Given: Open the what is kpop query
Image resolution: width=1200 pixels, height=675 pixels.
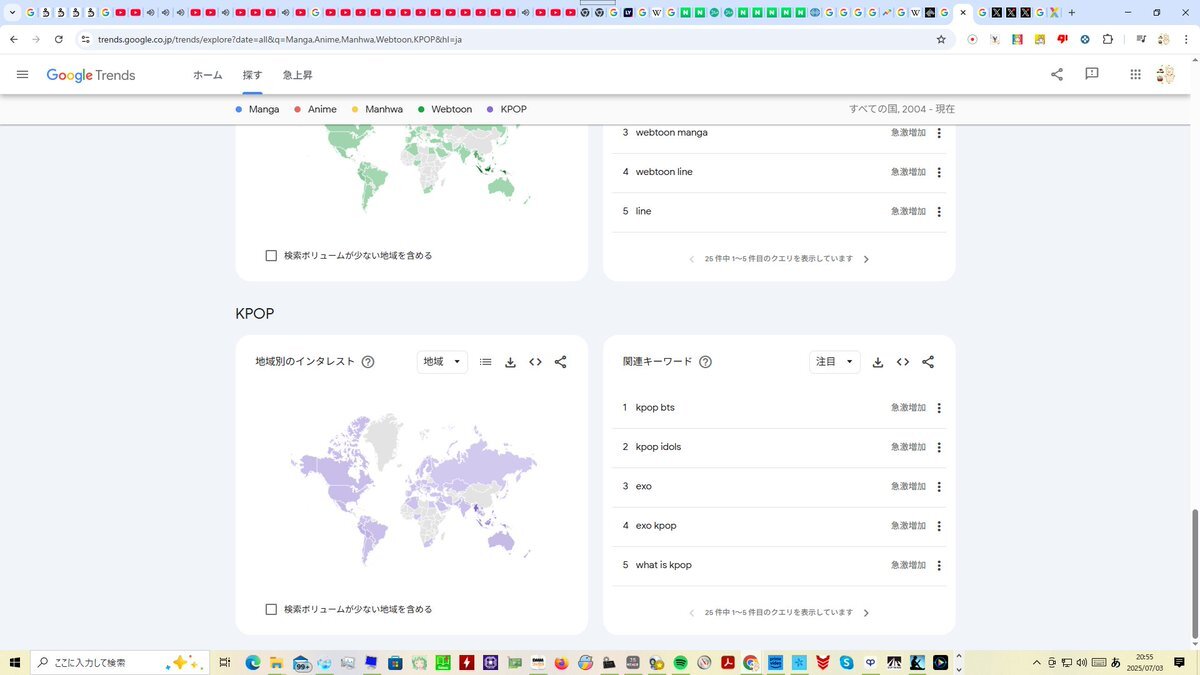Looking at the screenshot, I should click(664, 565).
